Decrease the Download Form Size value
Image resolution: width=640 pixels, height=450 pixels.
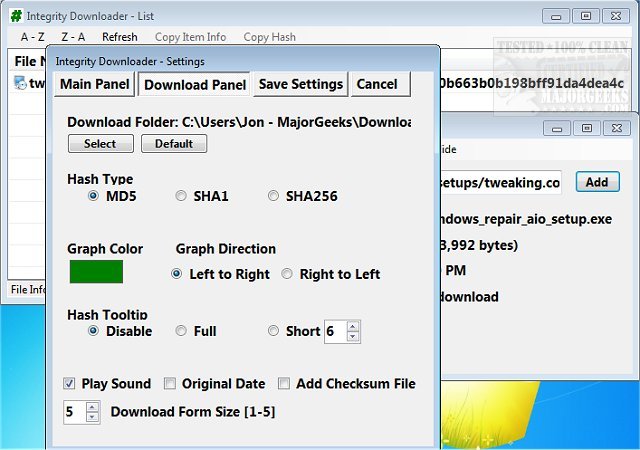(x=93, y=417)
